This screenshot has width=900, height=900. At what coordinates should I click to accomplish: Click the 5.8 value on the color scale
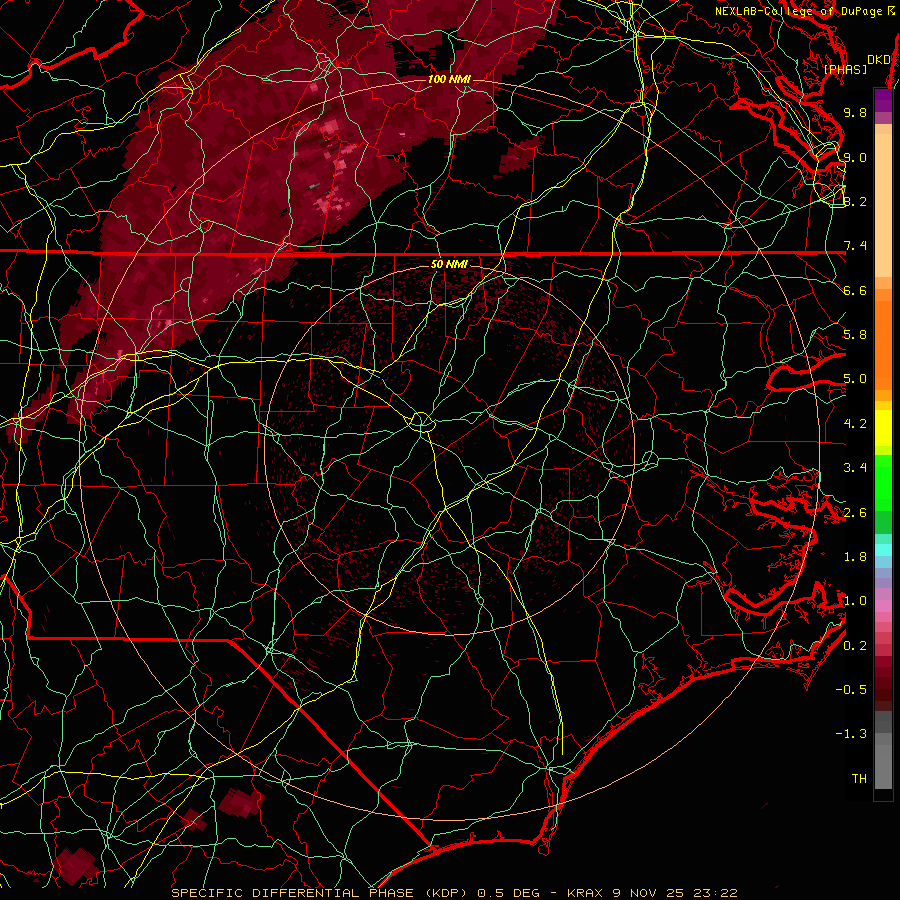(855, 335)
